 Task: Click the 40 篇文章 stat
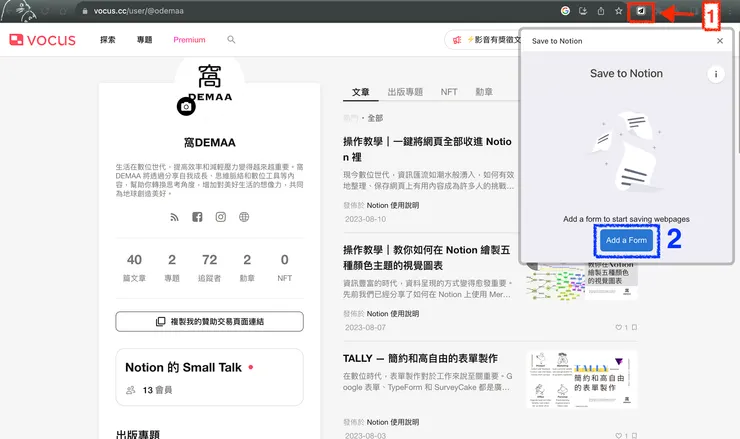click(x=134, y=268)
